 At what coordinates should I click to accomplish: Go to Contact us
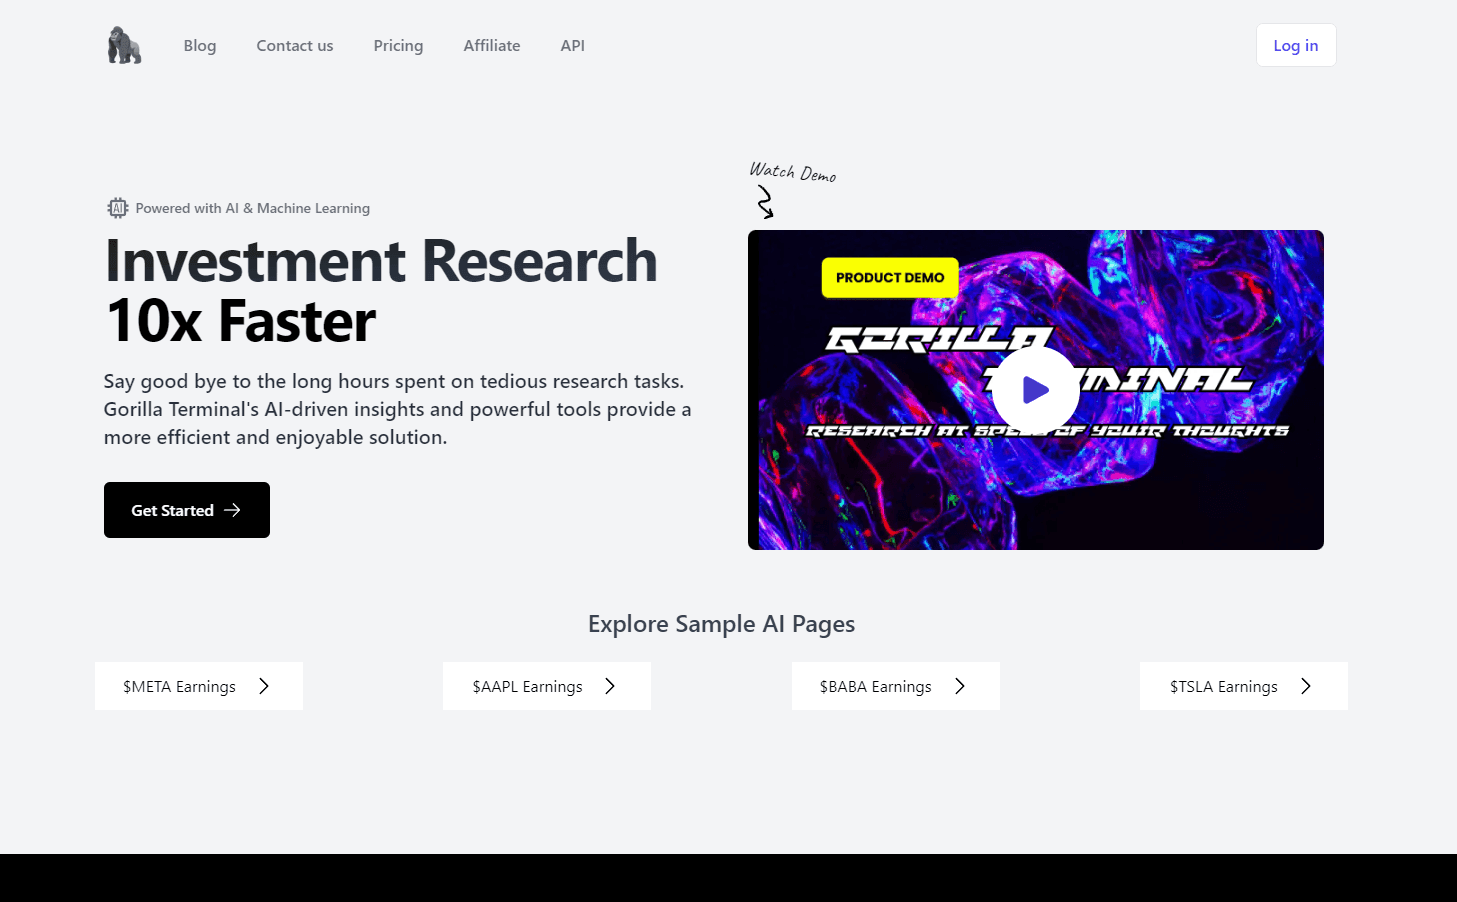pos(295,46)
